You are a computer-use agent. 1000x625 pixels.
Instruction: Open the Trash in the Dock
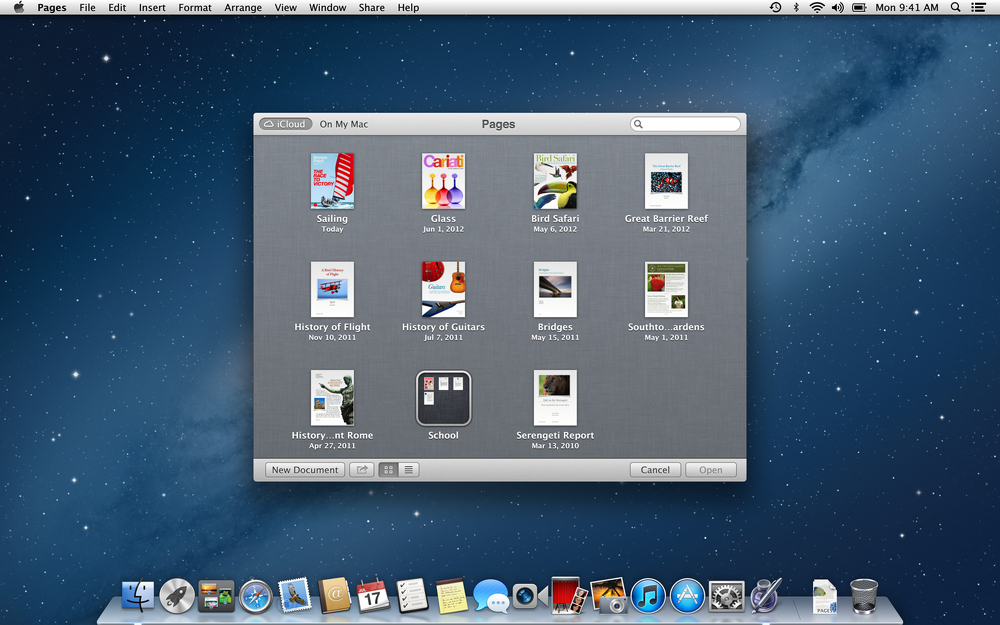(864, 596)
